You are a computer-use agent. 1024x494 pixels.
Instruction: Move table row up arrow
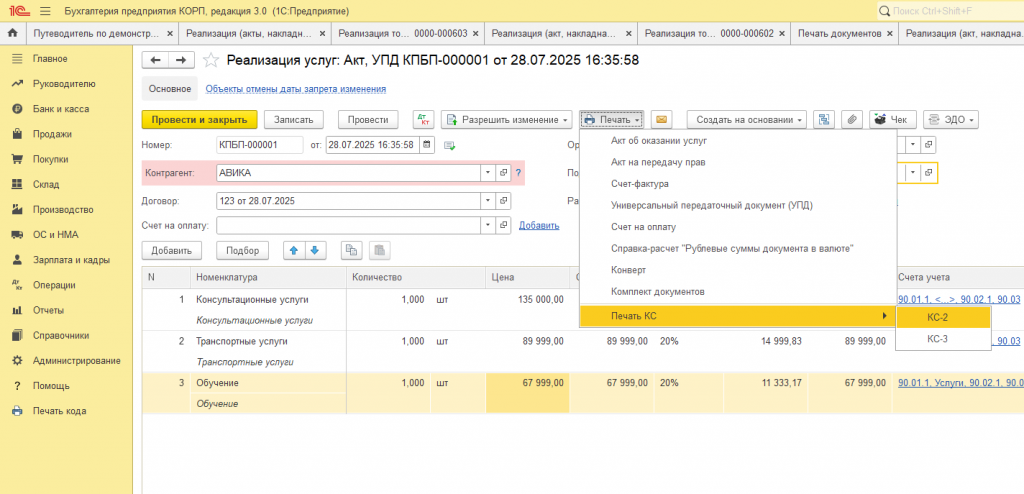coord(294,250)
